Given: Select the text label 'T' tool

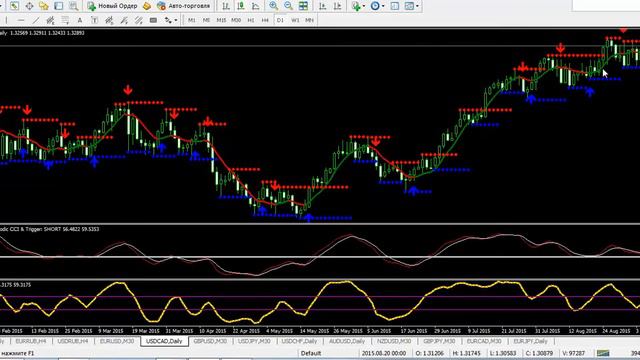Looking at the screenshot, I should click(x=94, y=20).
